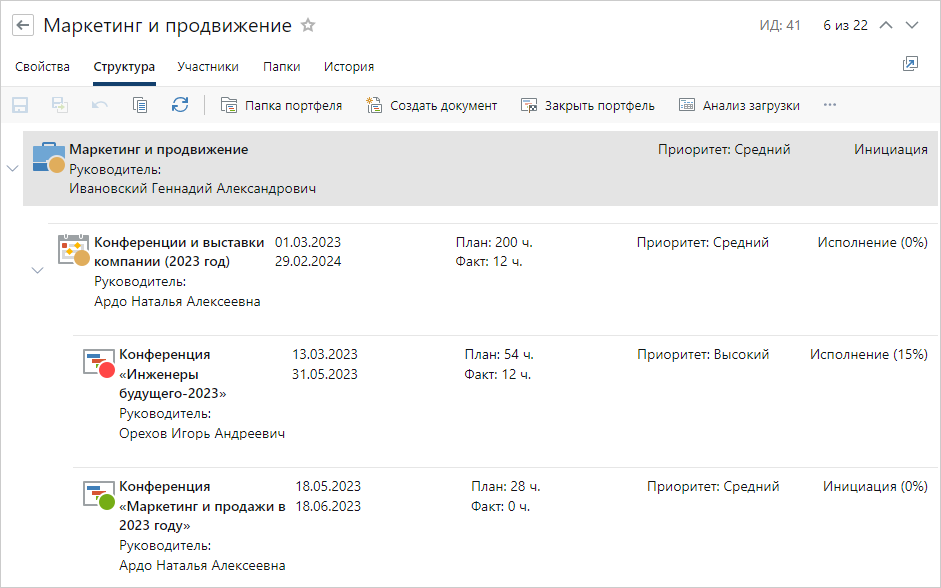
Task: Refresh the structure list
Action: click(x=179, y=102)
